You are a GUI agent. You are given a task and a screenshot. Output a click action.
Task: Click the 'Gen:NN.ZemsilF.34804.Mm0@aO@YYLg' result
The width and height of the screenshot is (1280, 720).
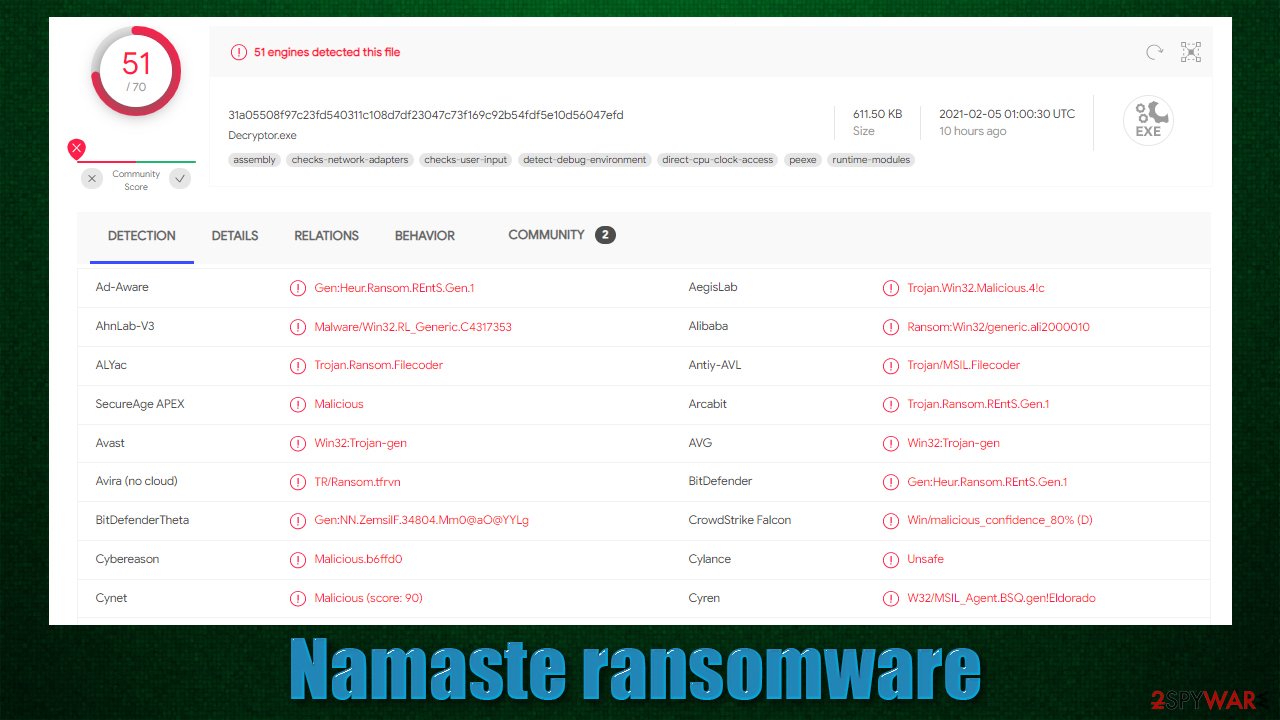(421, 521)
